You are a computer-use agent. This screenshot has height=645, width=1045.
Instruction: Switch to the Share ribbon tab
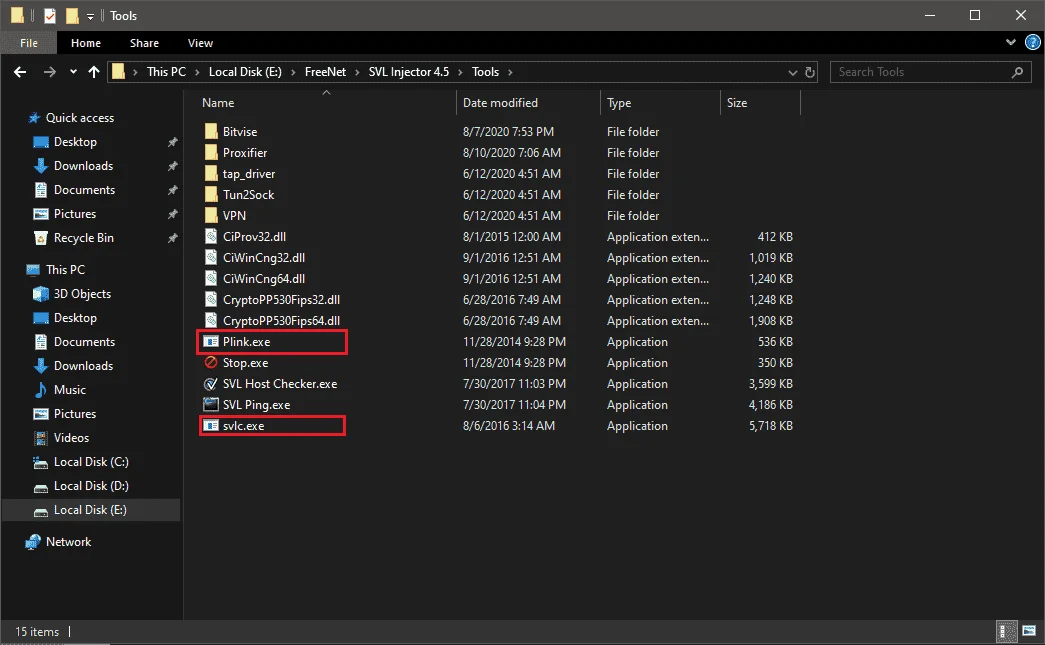tap(145, 43)
